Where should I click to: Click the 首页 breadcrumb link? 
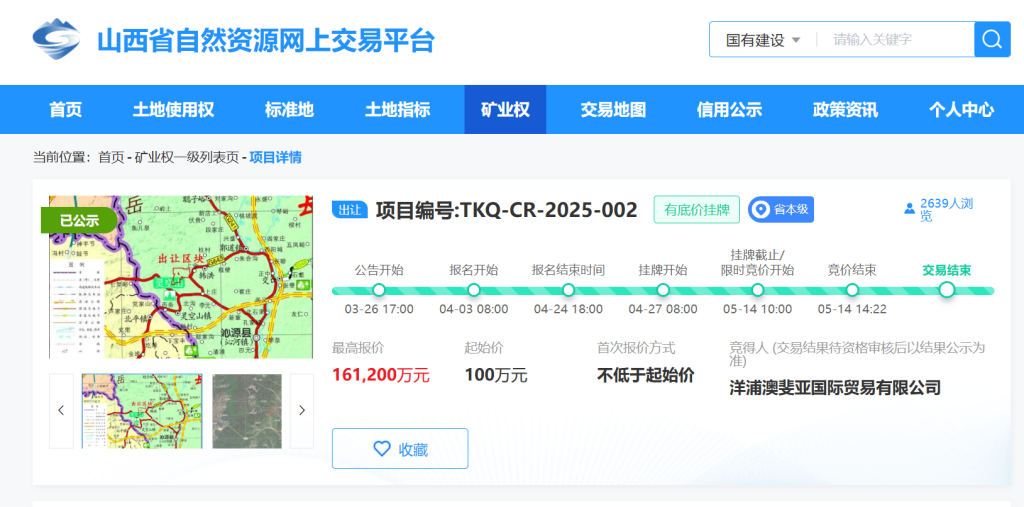pos(110,157)
